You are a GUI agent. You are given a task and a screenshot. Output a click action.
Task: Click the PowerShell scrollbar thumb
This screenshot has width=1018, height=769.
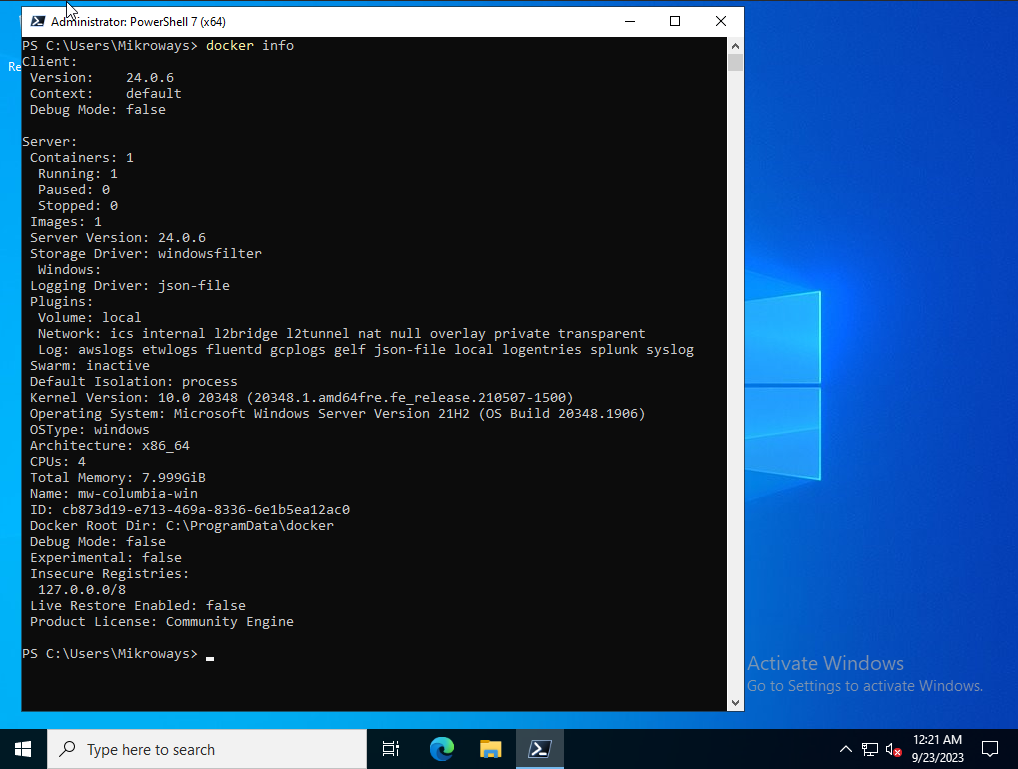tap(735, 62)
